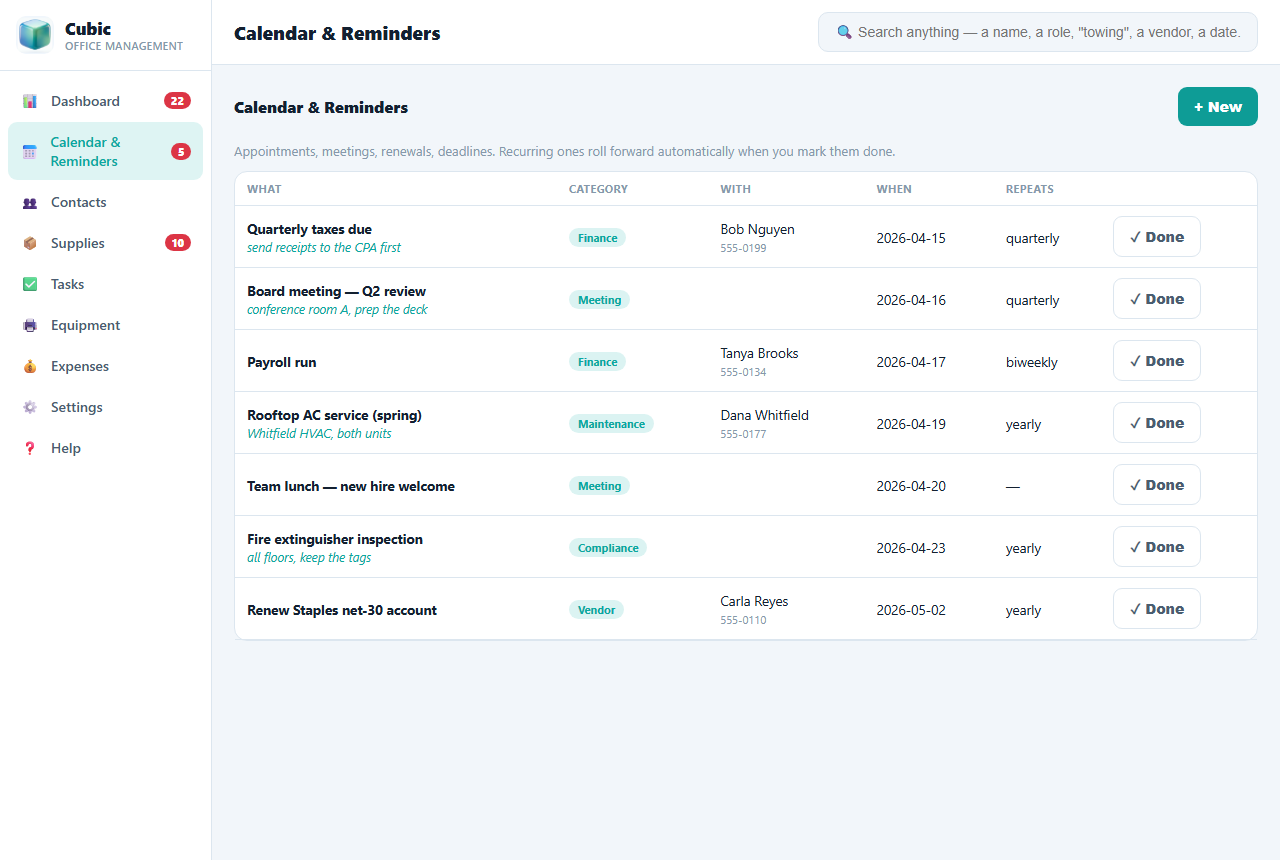Mark Rooftop AC service as done

coord(1156,423)
